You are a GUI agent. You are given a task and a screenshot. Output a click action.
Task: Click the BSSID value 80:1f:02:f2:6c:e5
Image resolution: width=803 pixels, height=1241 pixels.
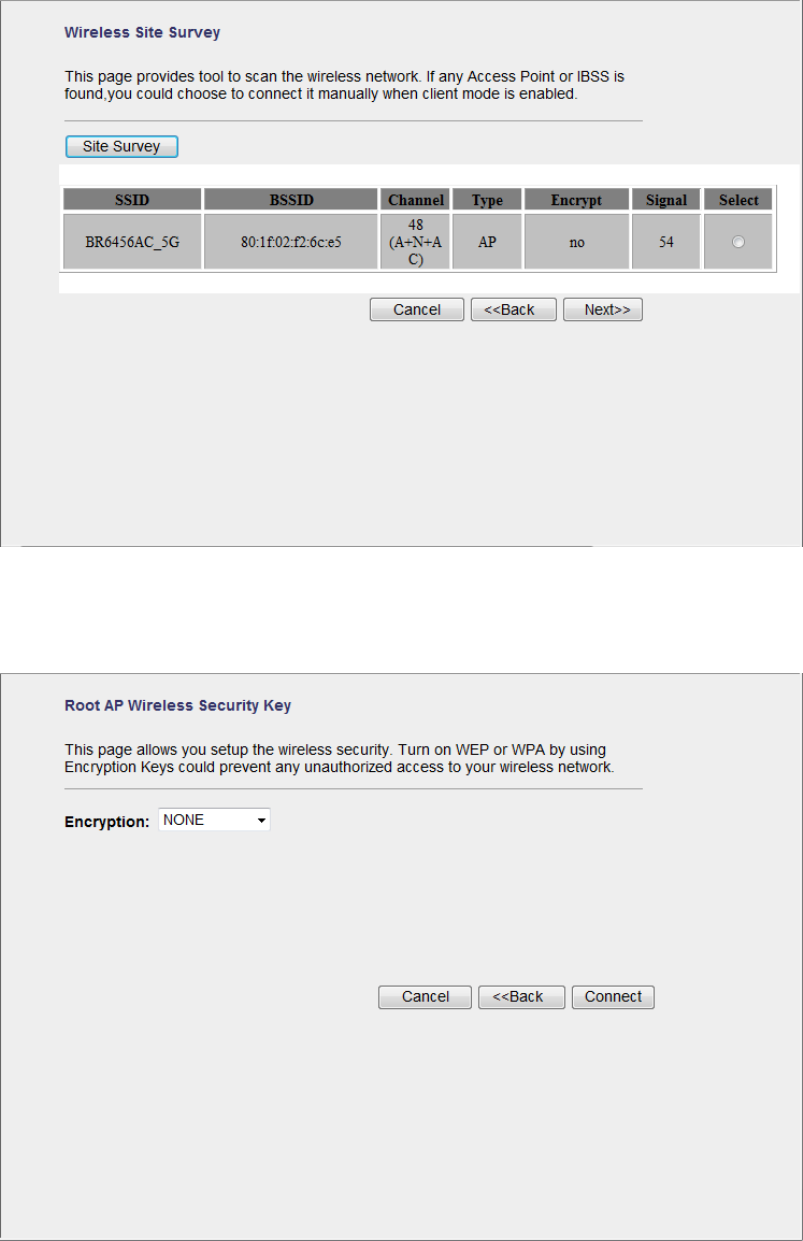tap(290, 241)
